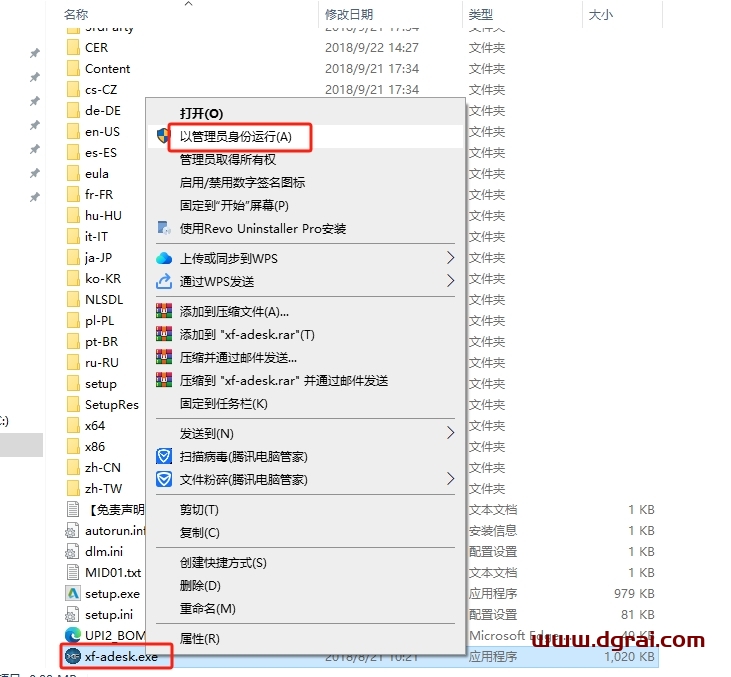Select the ru-RU folder name
The image size is (731, 677).
tap(102, 363)
